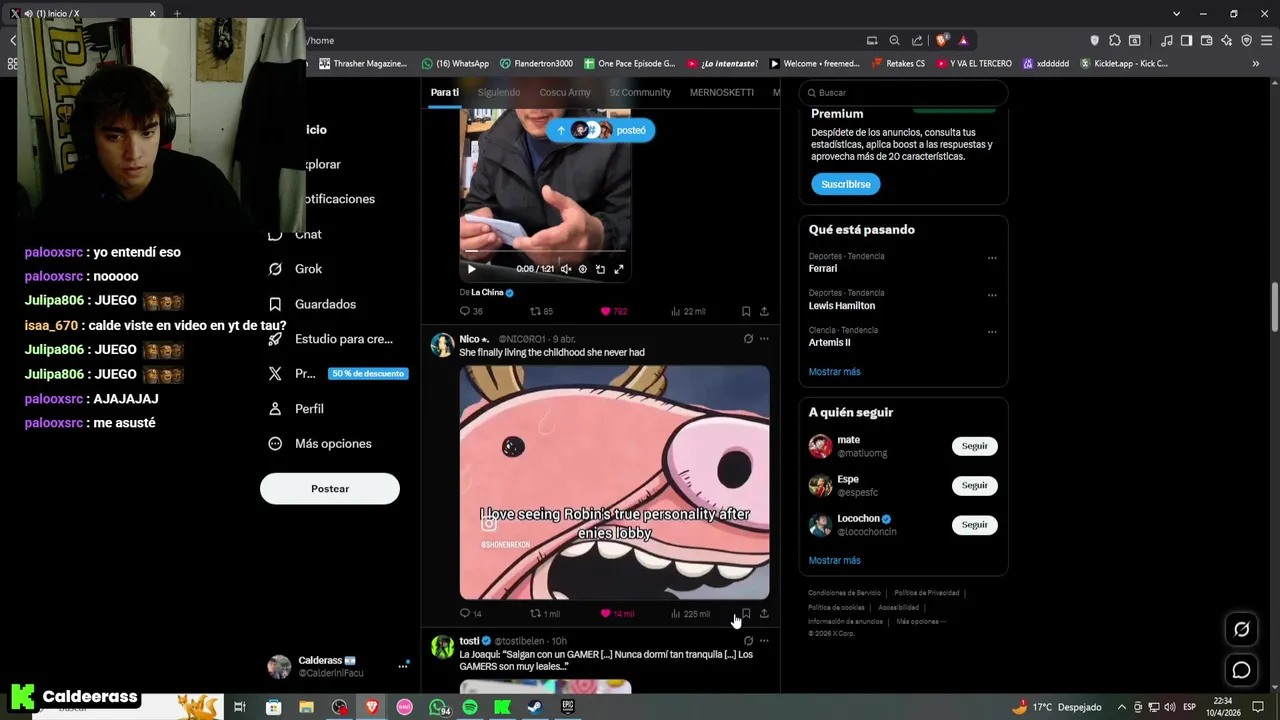Screen dimensions: 1280x720
Task: Open browser extensions puzzle icon
Action: point(1114,40)
